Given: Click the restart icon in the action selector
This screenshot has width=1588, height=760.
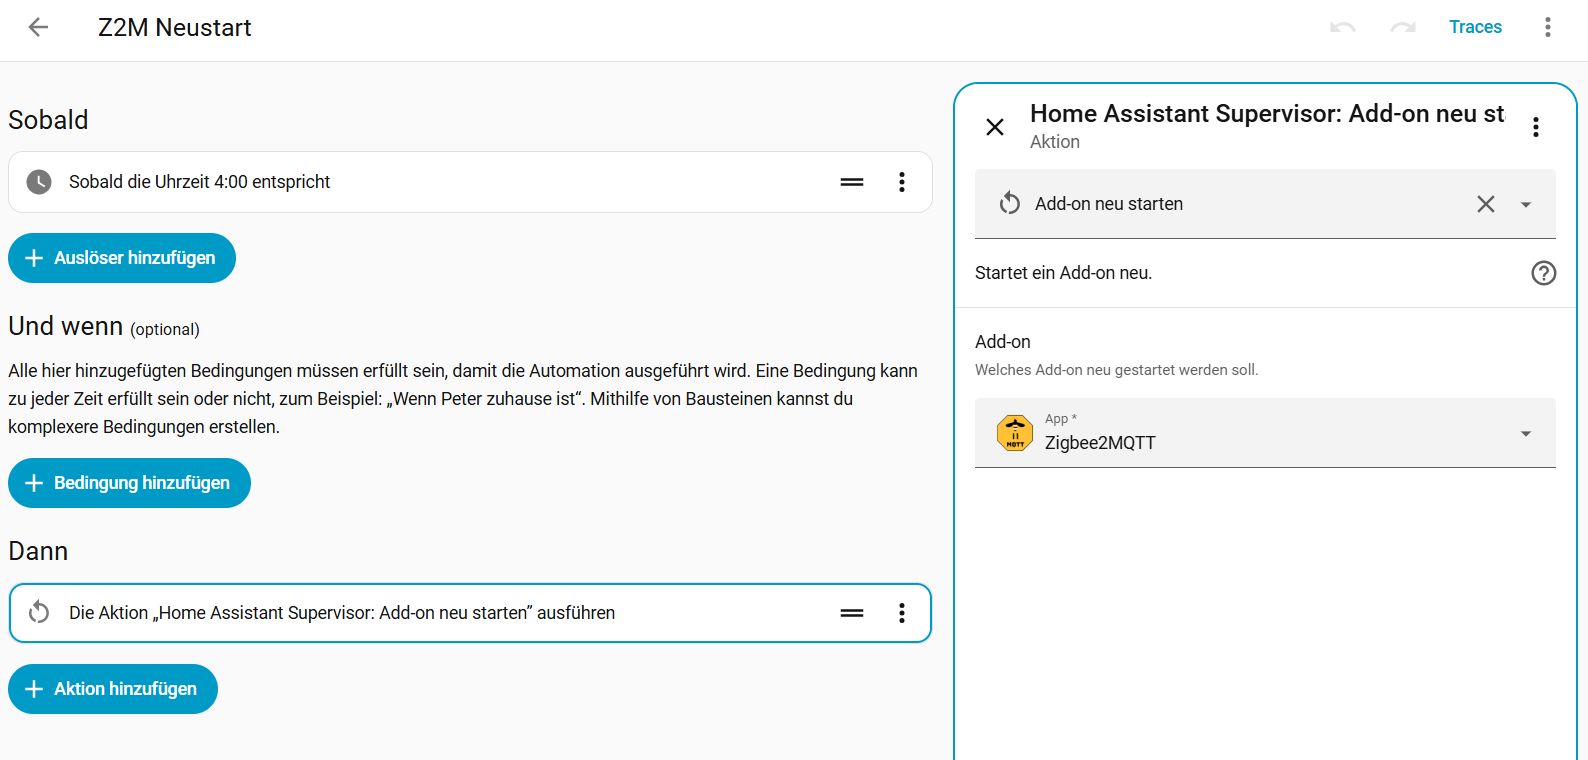Looking at the screenshot, I should pyautogui.click(x=1010, y=204).
